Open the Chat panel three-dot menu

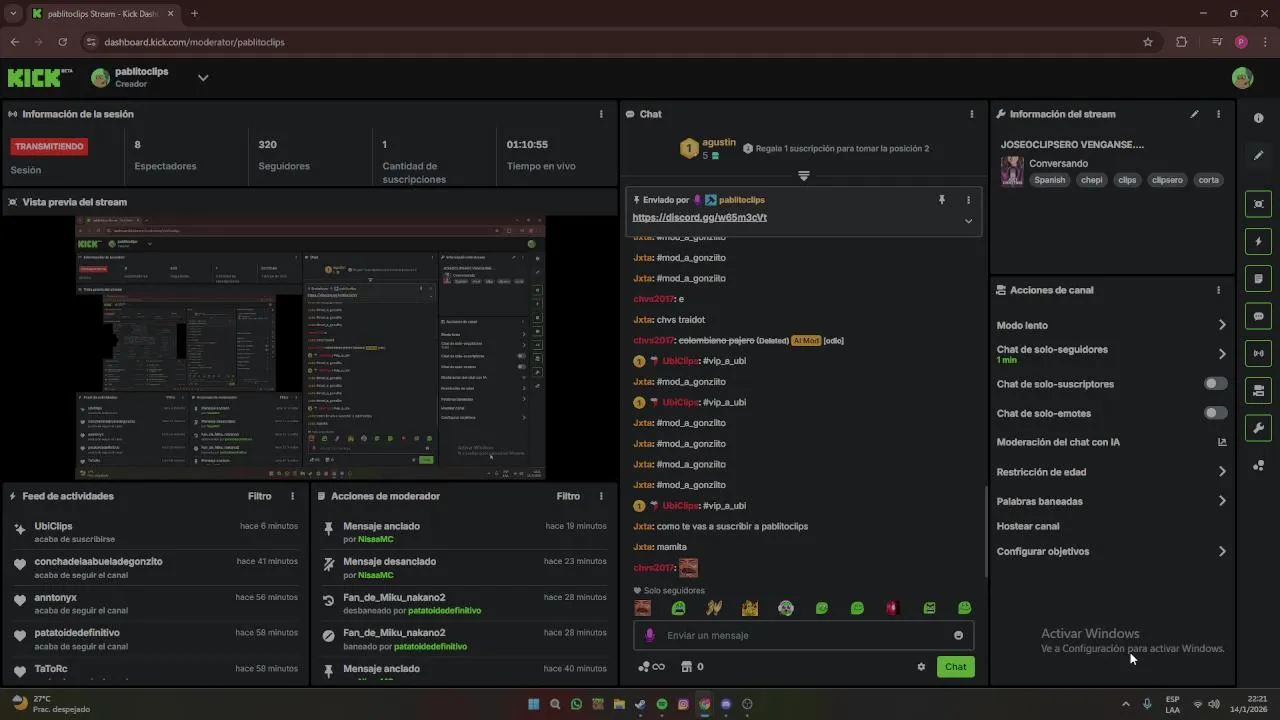coord(971,114)
